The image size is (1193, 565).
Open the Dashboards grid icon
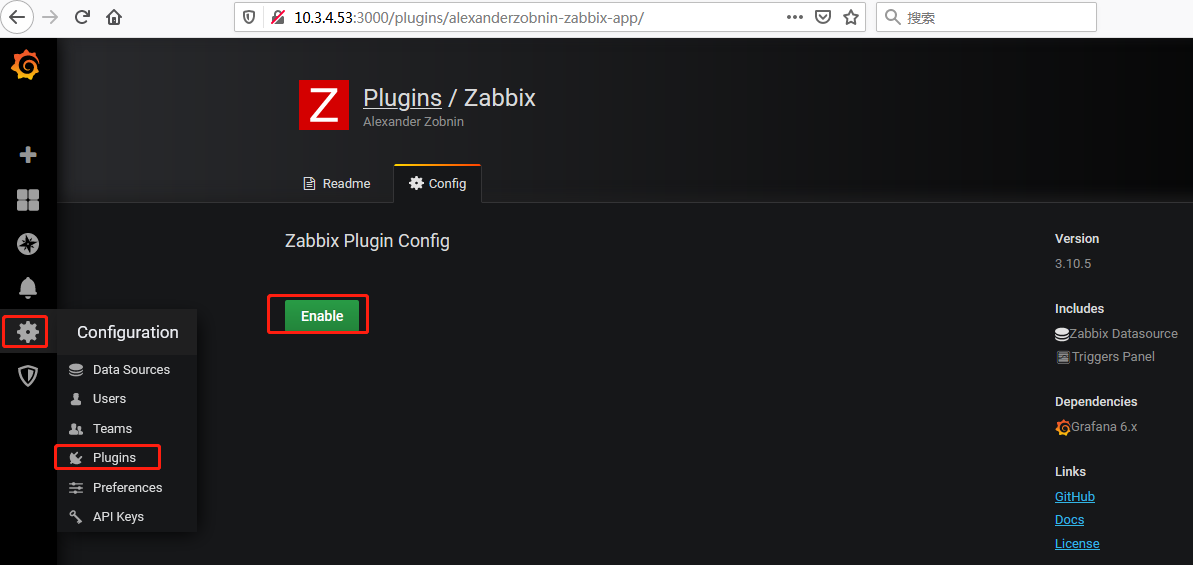(28, 200)
